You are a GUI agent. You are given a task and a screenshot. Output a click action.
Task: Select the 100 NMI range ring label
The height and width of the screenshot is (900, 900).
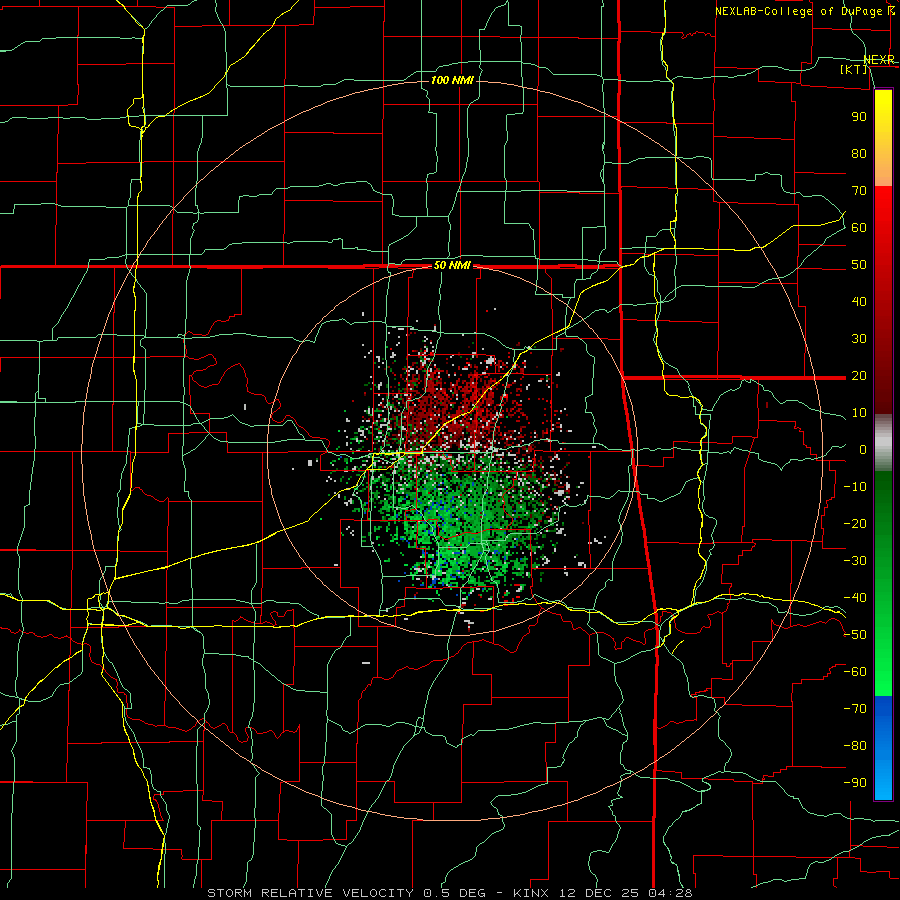[x=452, y=80]
